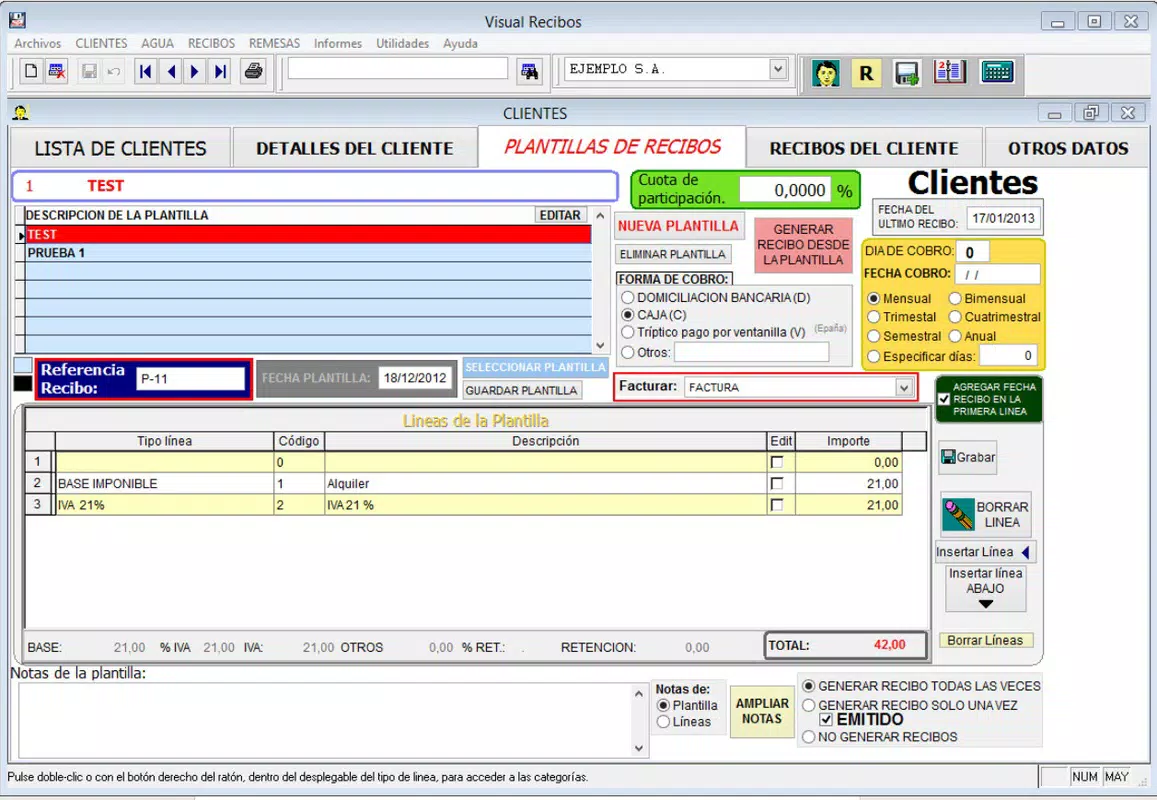
Task: Select the Trimestral frequency option
Action: (874, 317)
